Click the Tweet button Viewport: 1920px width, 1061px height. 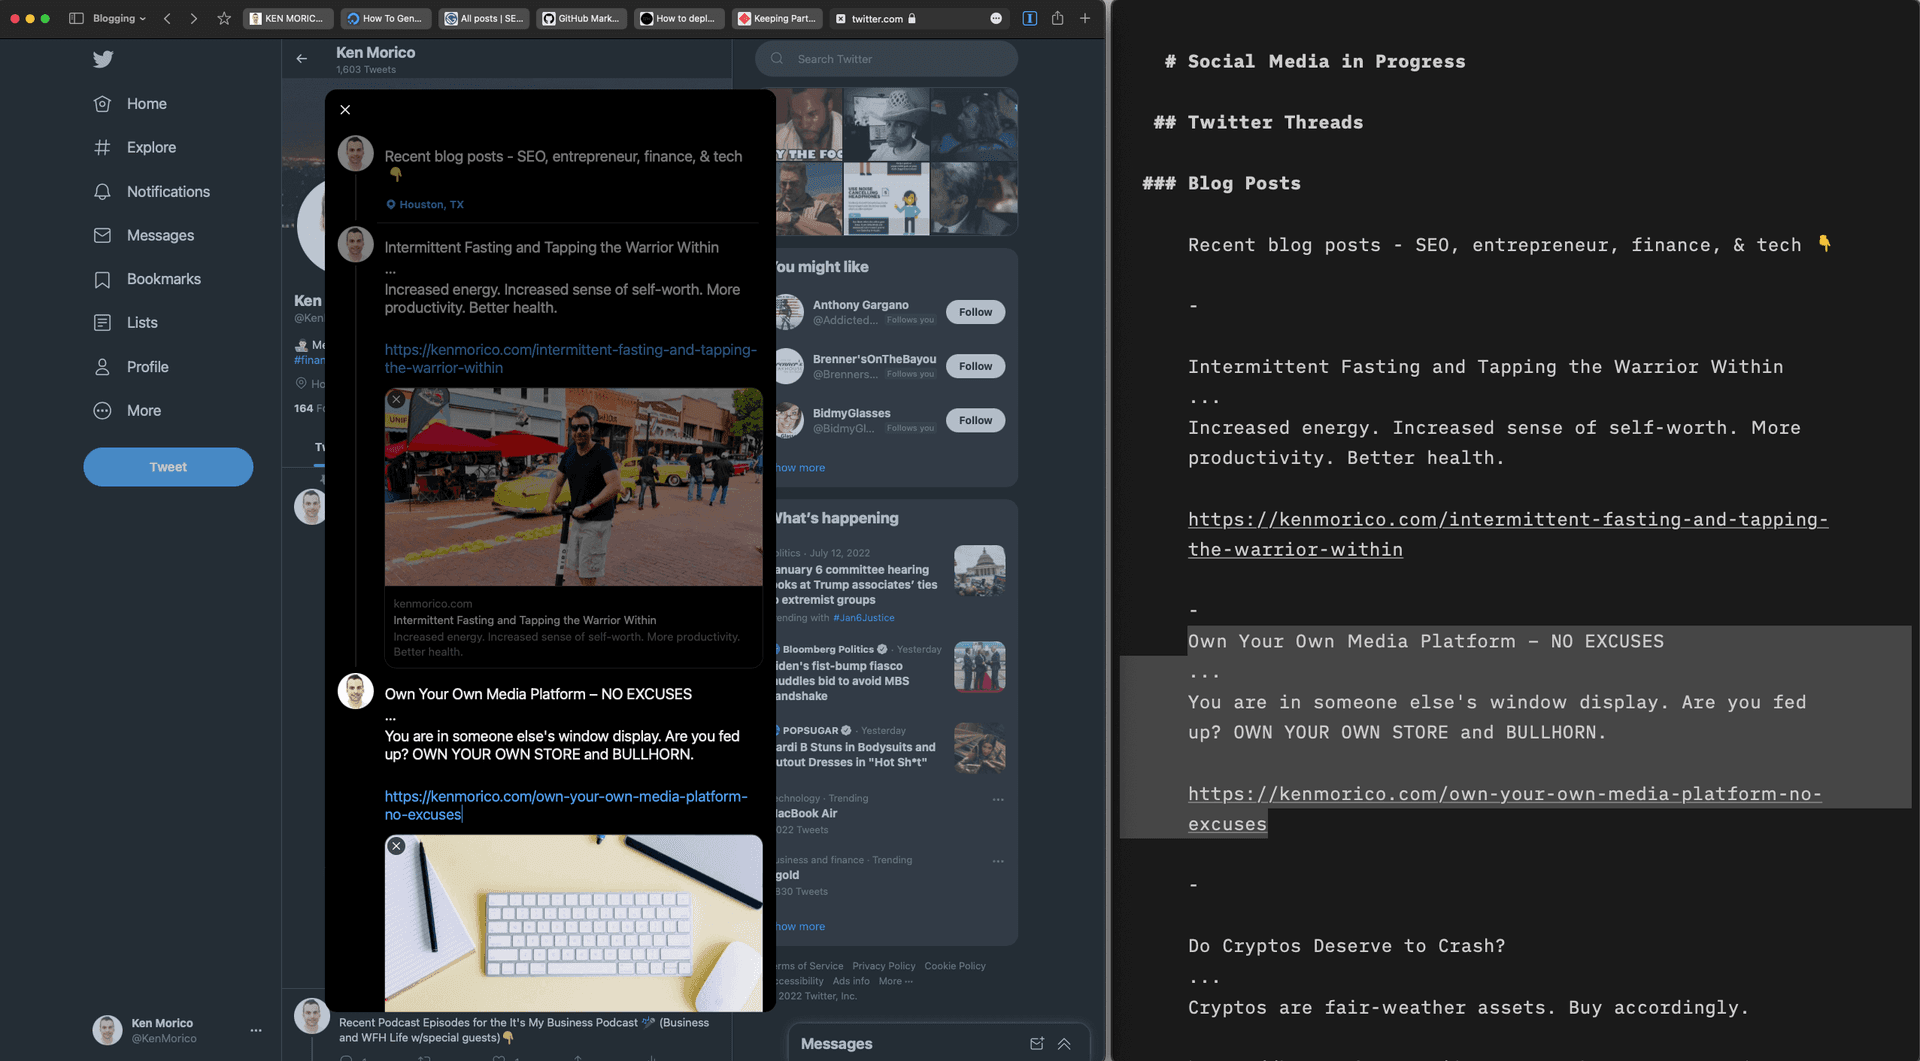pos(167,466)
